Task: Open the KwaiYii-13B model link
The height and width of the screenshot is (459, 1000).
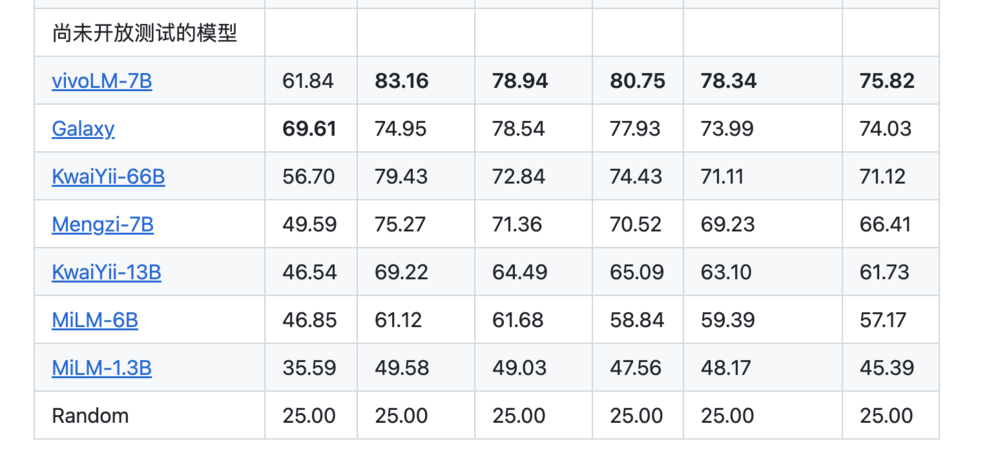Action: (x=106, y=272)
